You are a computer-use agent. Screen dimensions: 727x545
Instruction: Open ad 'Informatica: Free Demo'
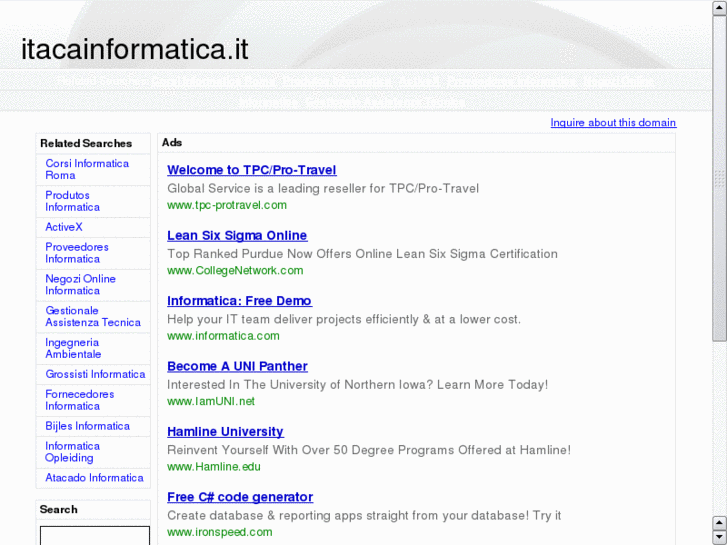coord(239,301)
